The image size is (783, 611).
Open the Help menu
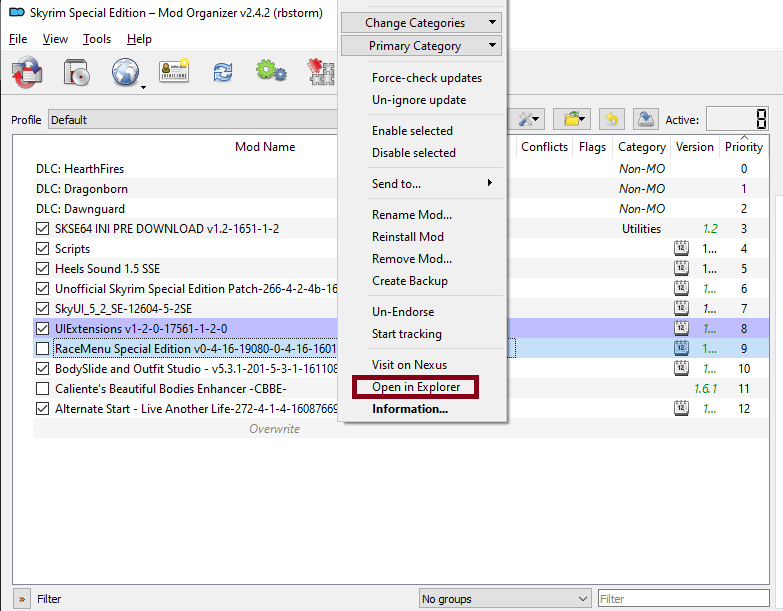pos(139,39)
